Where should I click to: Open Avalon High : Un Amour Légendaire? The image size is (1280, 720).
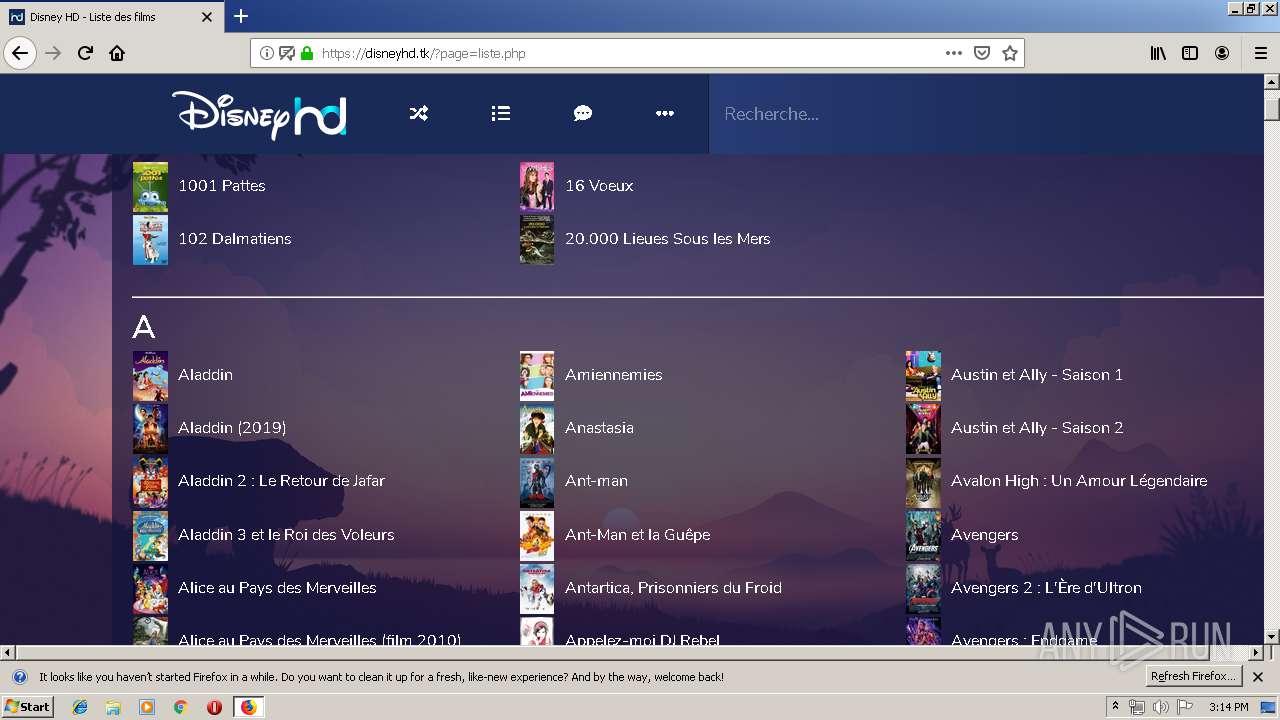point(1079,480)
